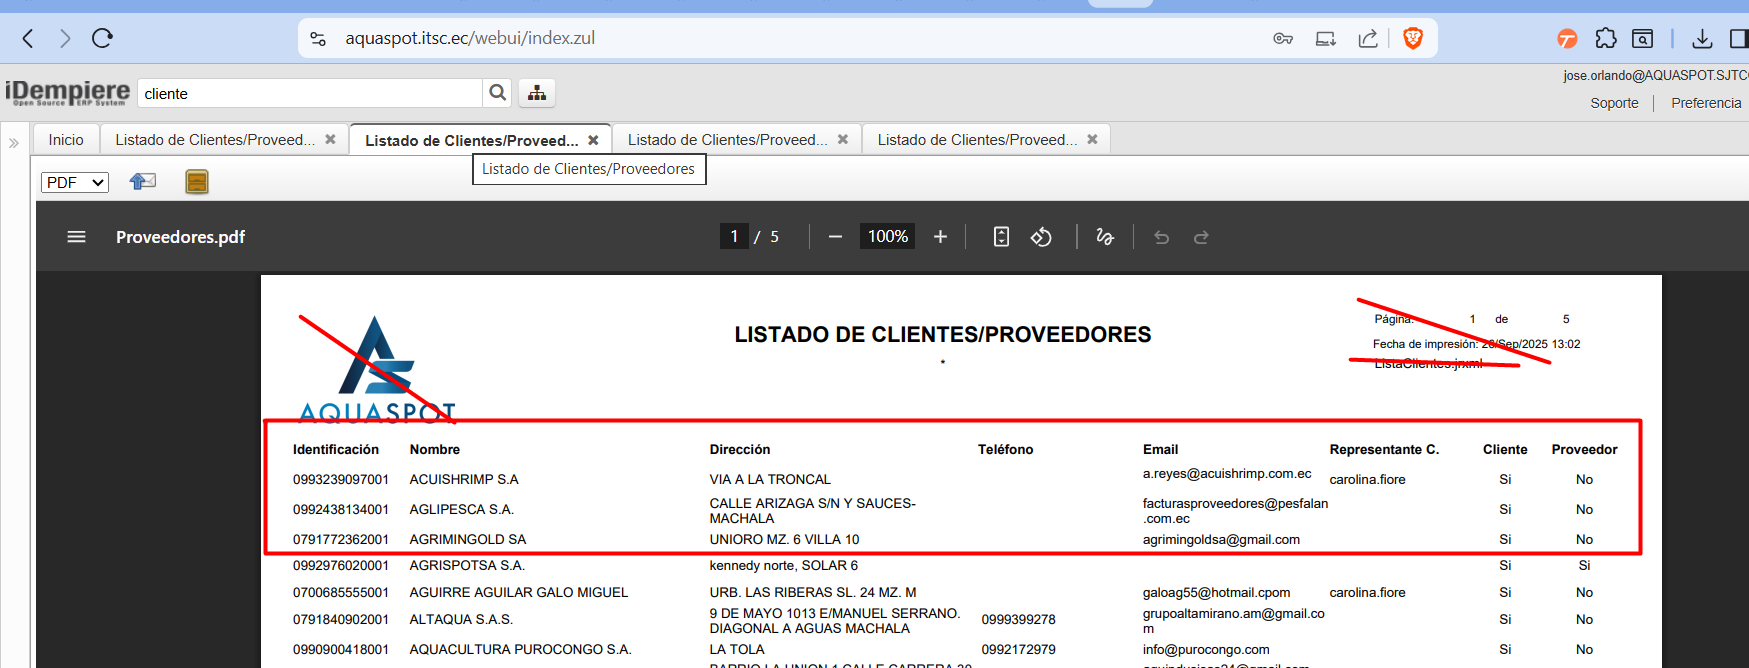Close the first Listado de Clientes tab

[x=330, y=139]
